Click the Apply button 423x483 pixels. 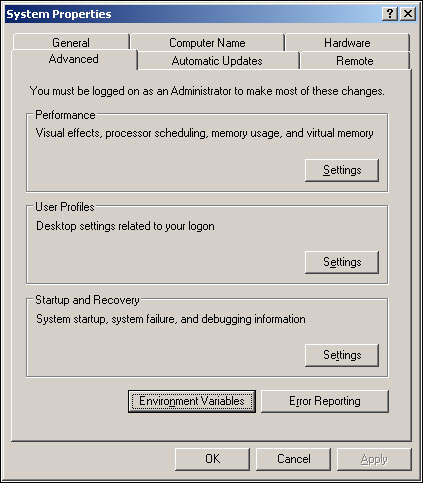tap(374, 459)
